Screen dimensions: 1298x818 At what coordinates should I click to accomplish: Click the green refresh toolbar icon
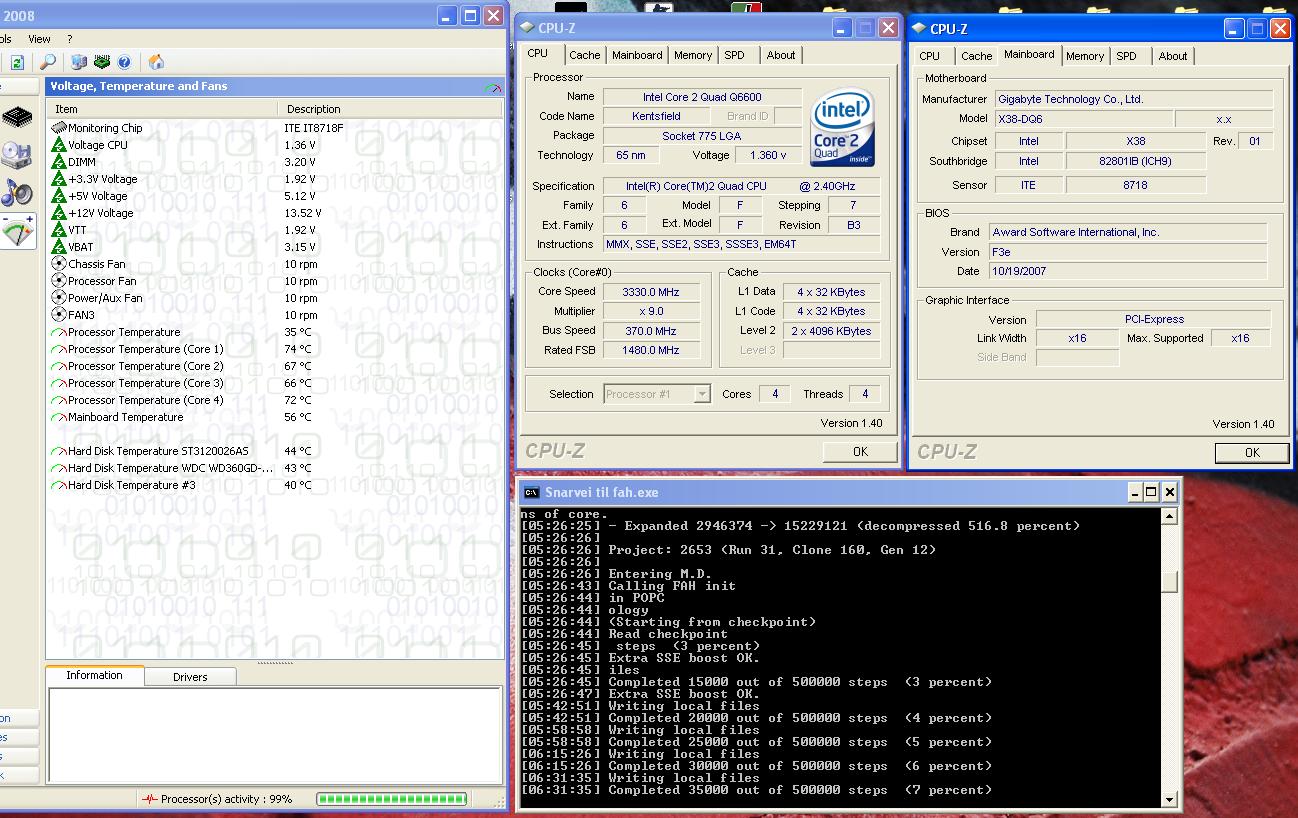pyautogui.click(x=17, y=62)
